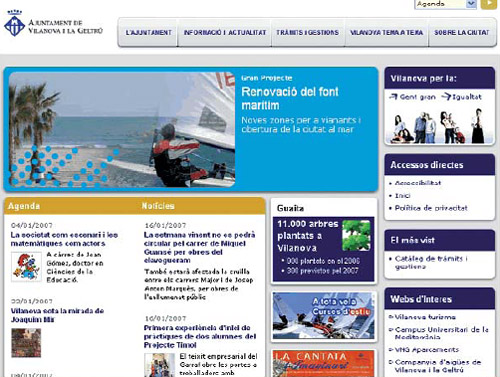The width and height of the screenshot is (500, 377).
Task: Open Campus Universitari de la Mediterrània link
Action: tap(442, 333)
